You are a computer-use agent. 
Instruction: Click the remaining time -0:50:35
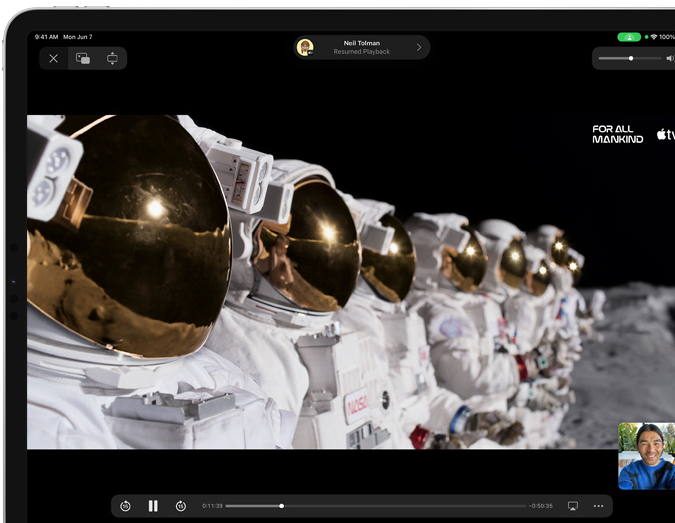[541, 506]
